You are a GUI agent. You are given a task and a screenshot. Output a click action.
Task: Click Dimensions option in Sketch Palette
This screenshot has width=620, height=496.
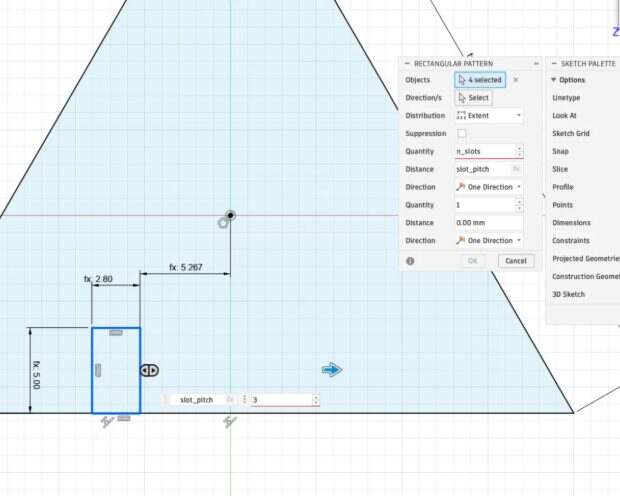(x=571, y=223)
